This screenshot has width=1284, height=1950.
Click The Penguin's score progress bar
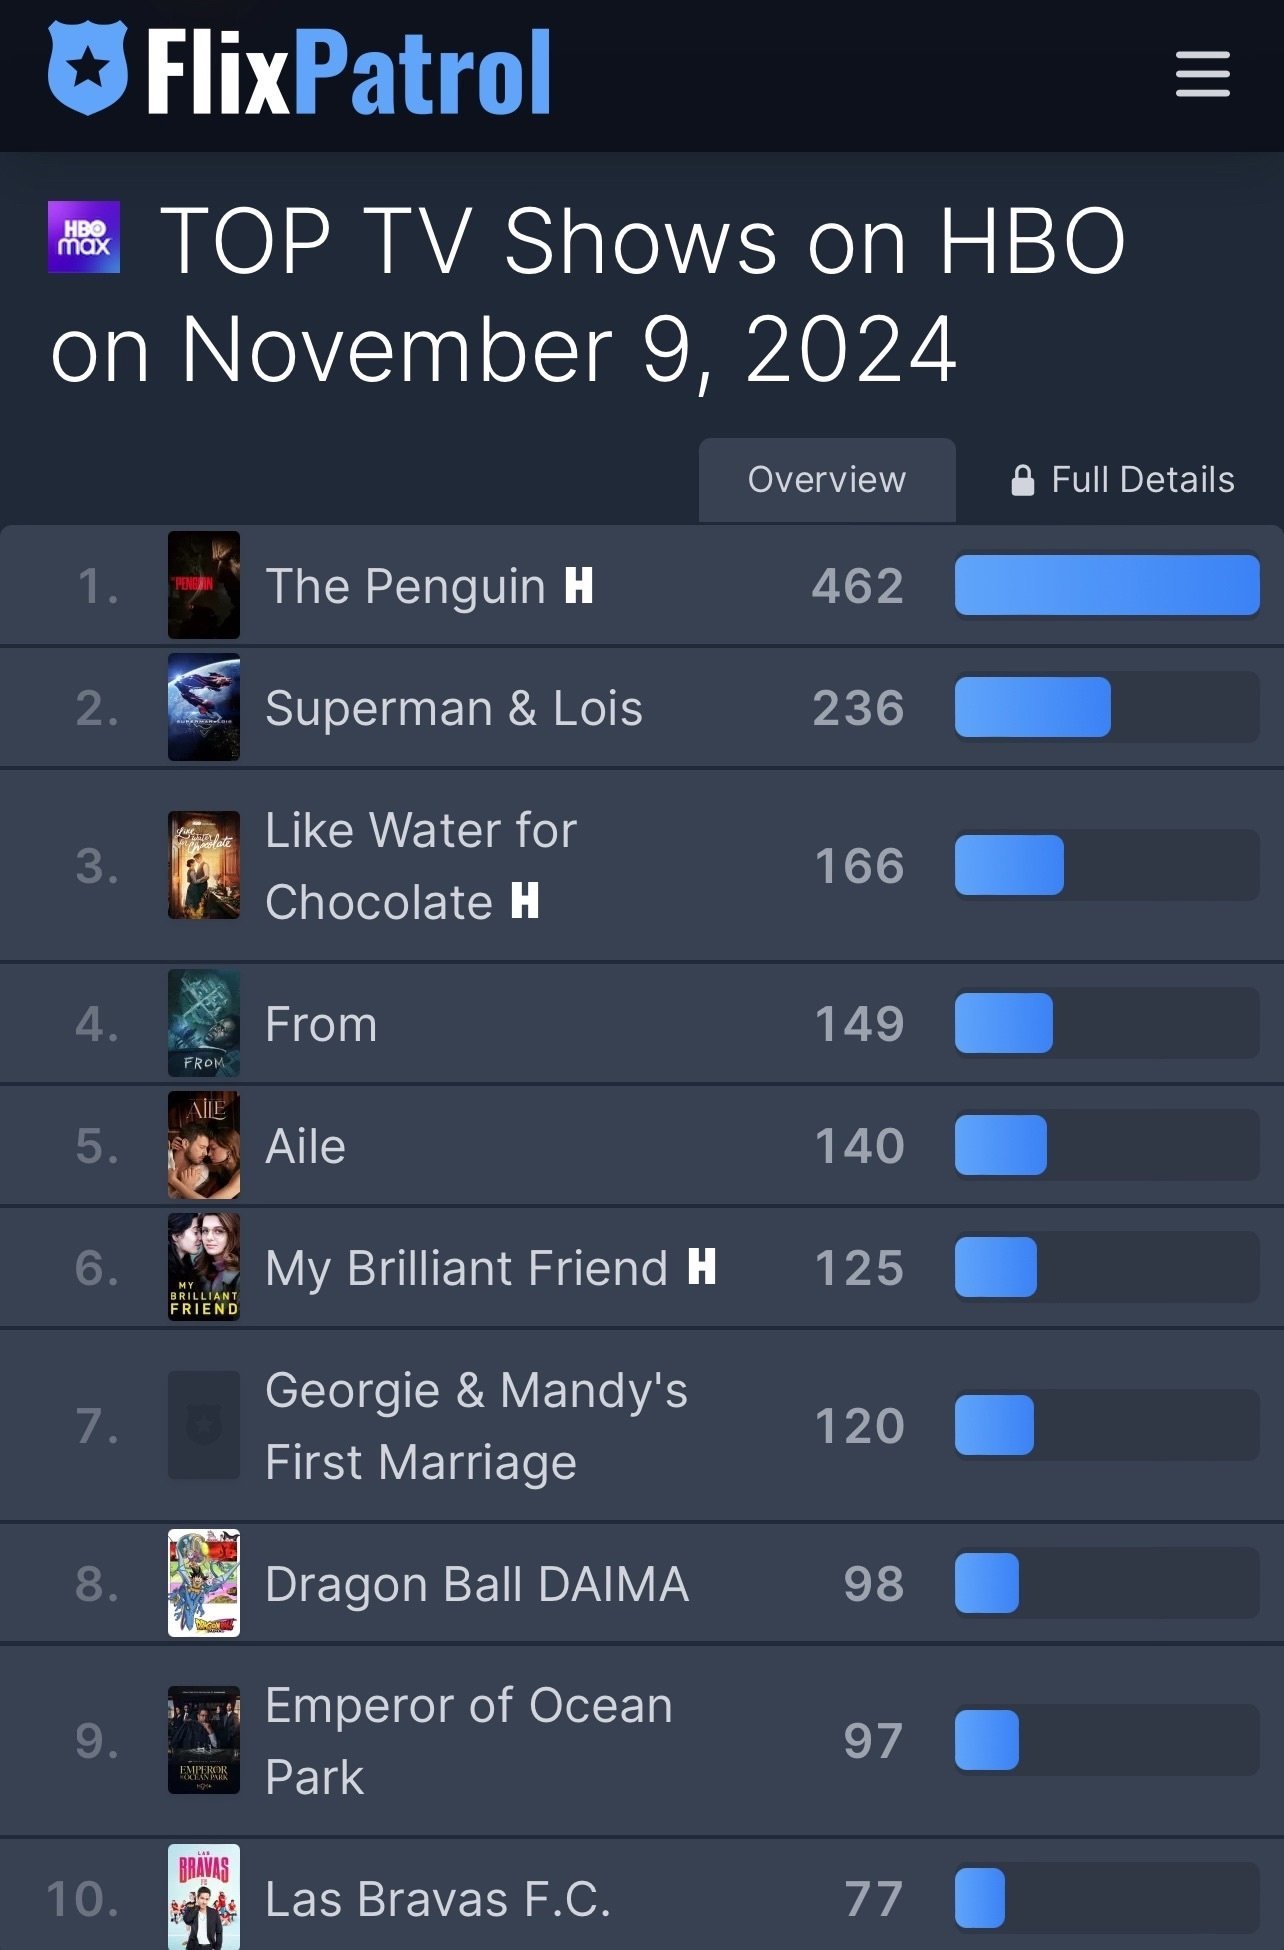tap(1106, 585)
